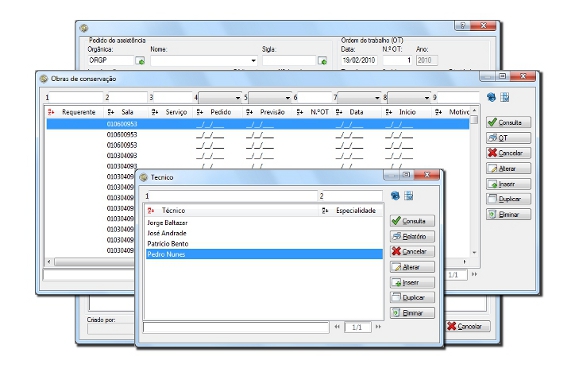Sort by the Requerente column
The image size is (579, 372).
78,112
